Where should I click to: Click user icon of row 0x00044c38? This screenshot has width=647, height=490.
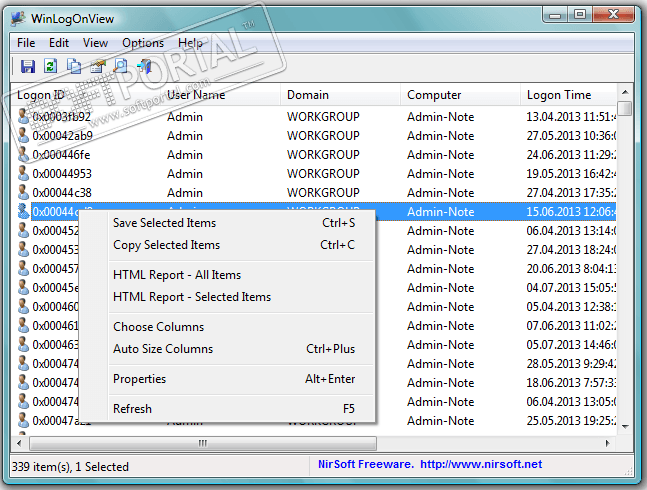point(24,192)
